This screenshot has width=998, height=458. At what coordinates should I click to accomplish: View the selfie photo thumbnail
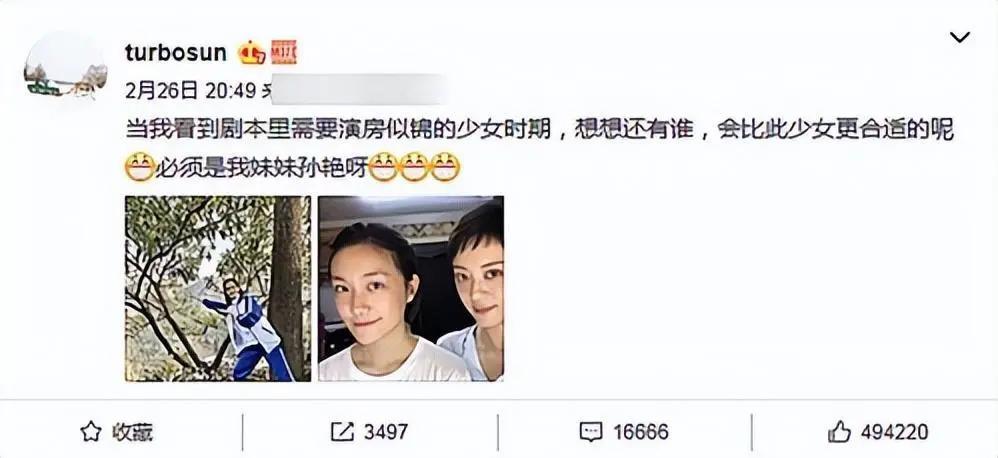coord(411,288)
